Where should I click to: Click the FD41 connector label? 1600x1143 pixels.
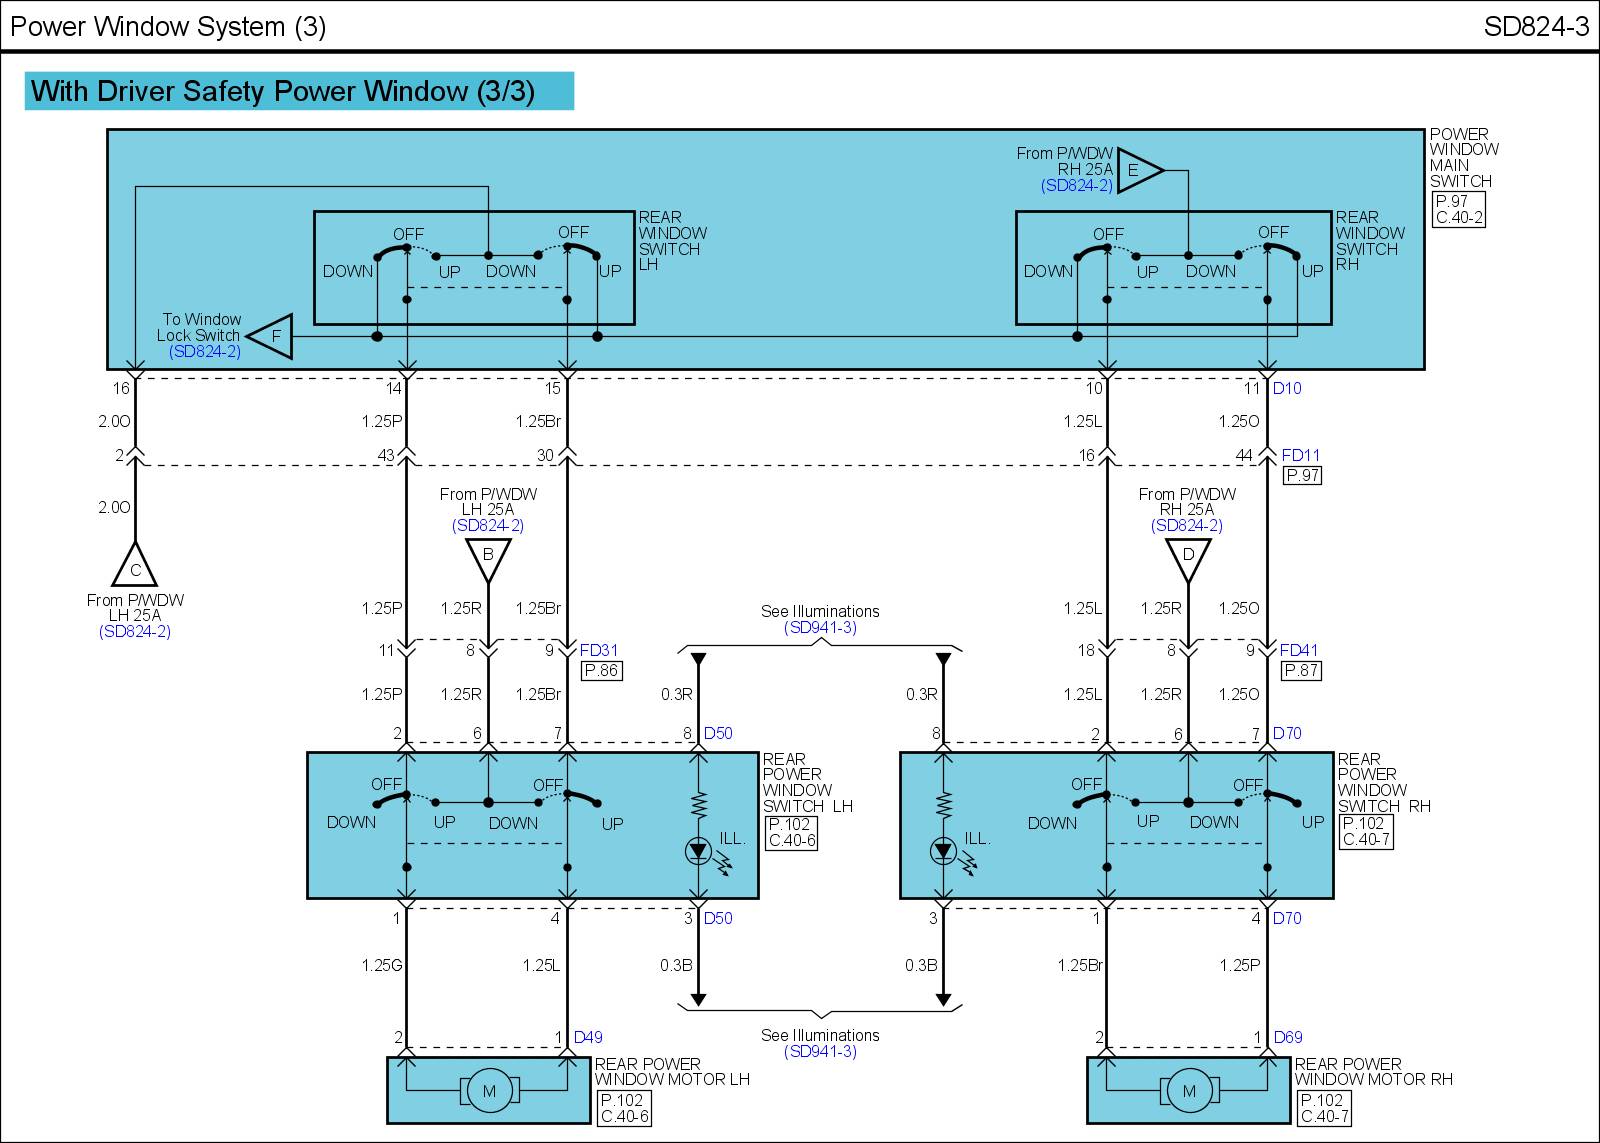[x=1299, y=650]
